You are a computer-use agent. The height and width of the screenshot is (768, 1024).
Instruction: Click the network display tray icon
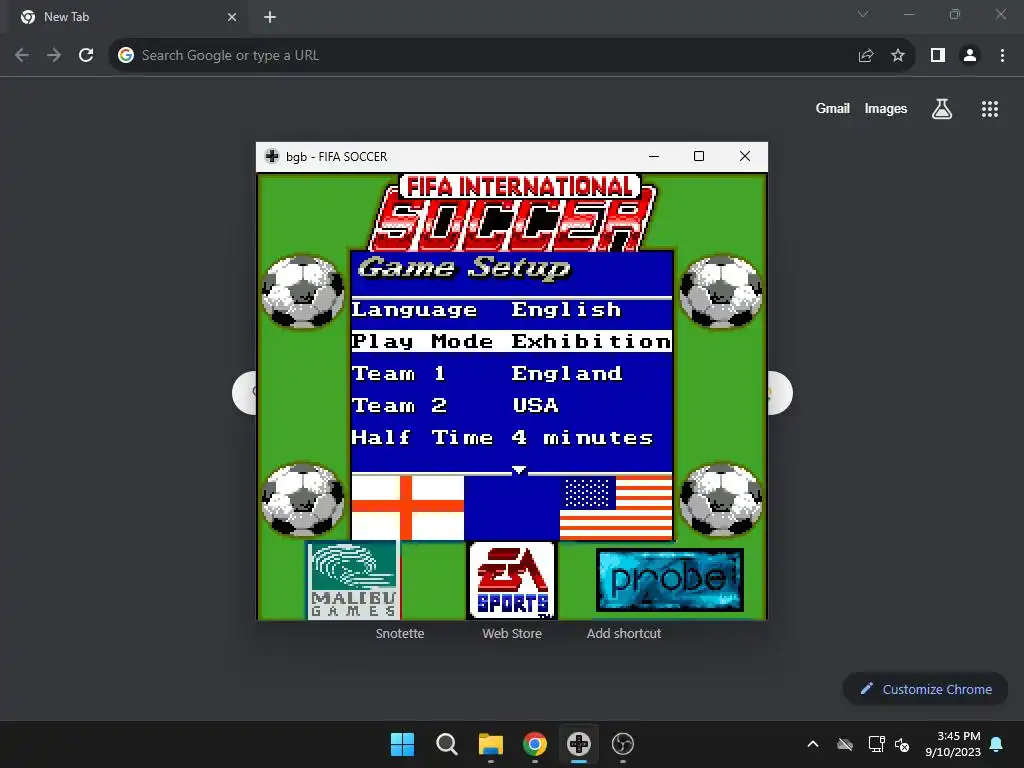pos(876,744)
